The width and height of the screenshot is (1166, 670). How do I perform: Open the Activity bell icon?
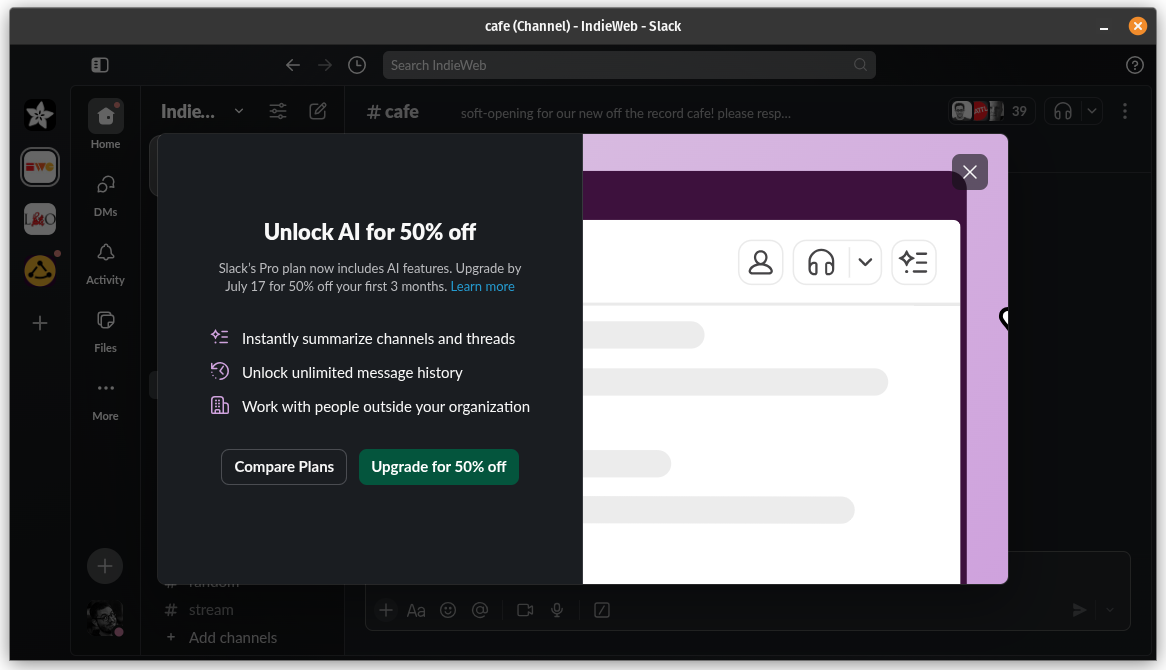(x=106, y=262)
